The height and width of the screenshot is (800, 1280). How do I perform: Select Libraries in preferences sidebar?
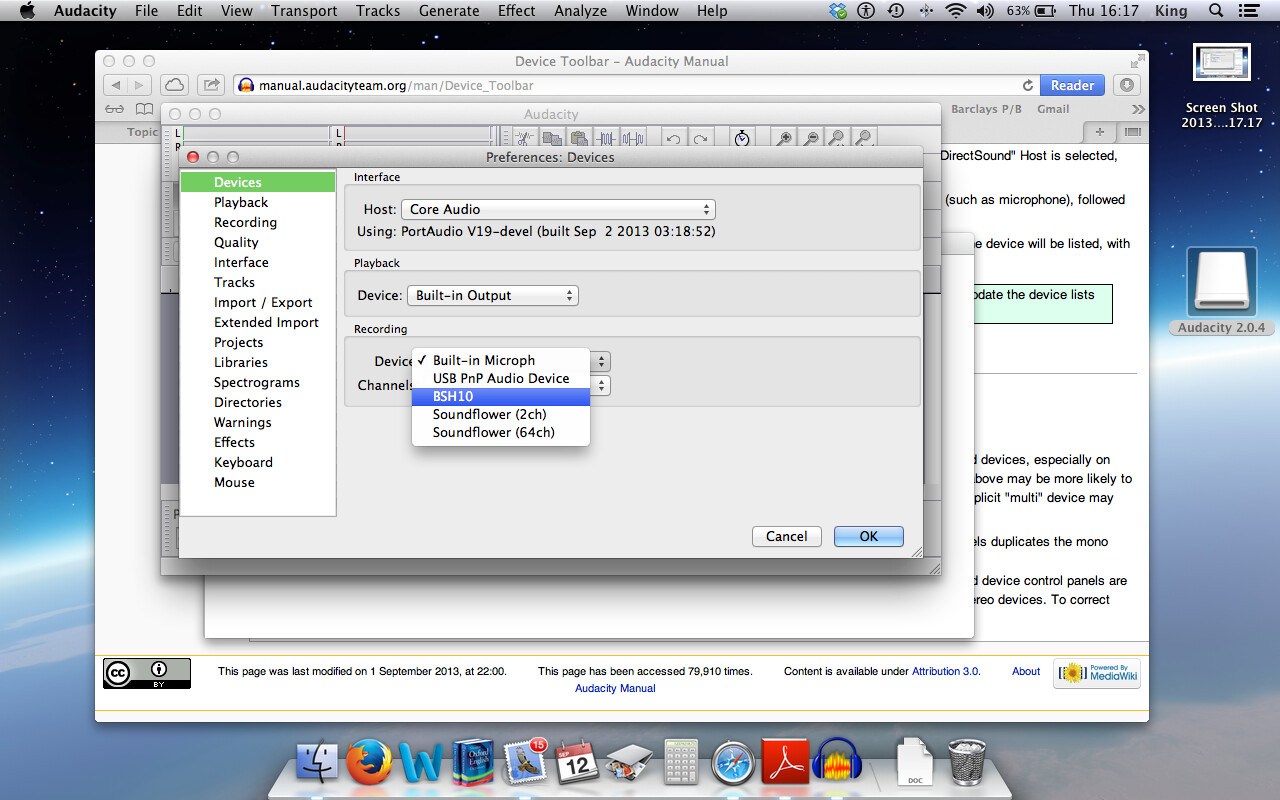click(x=258, y=362)
